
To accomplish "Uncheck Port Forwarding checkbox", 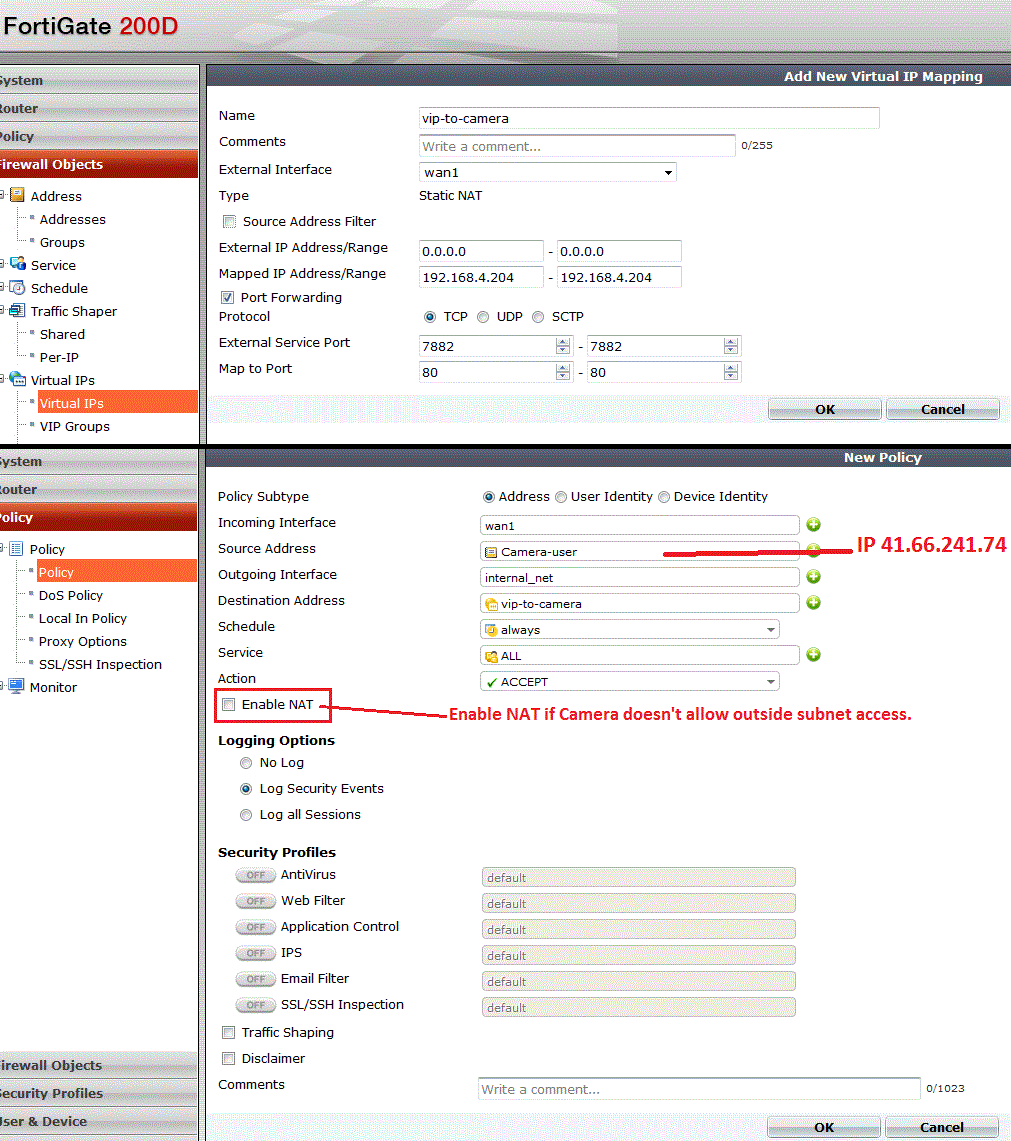I will coord(228,298).
